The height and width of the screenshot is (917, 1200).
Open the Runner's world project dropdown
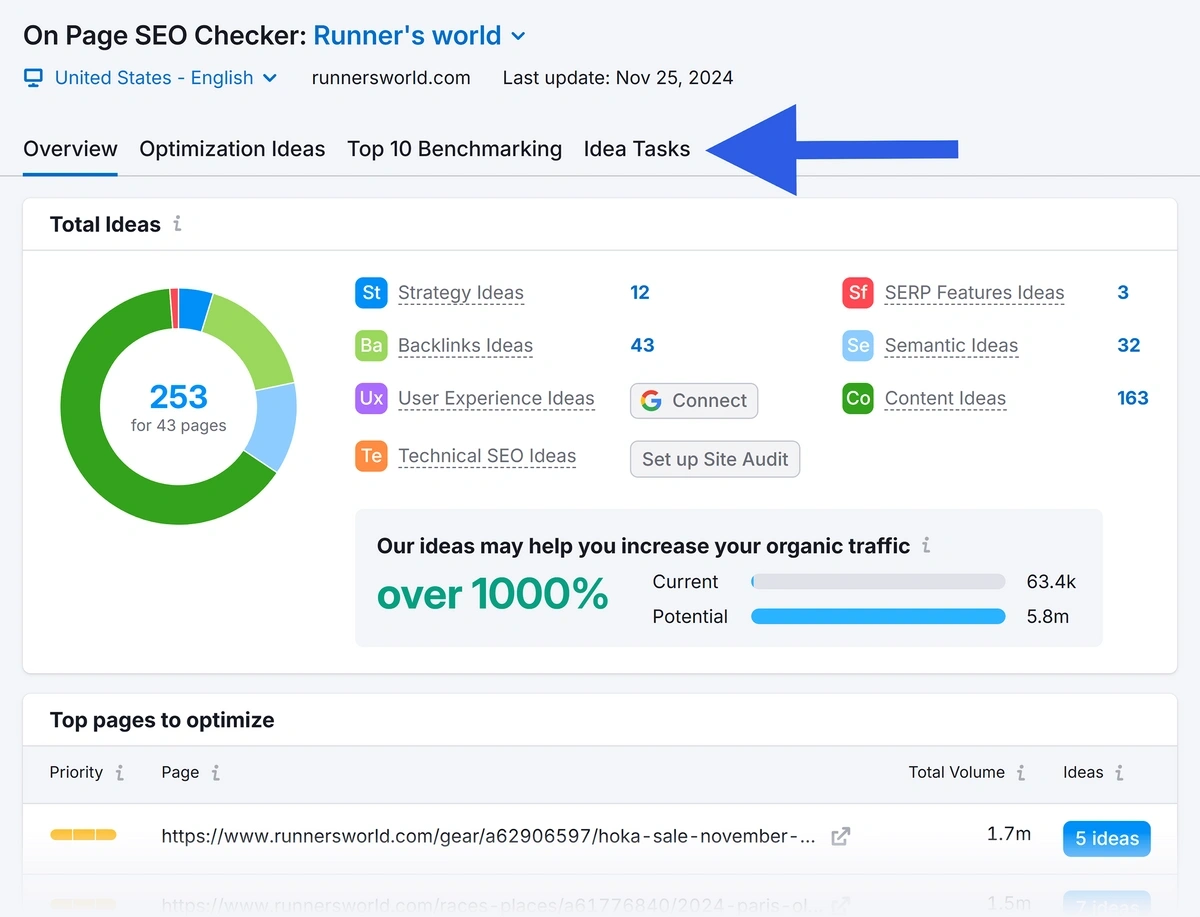click(419, 36)
